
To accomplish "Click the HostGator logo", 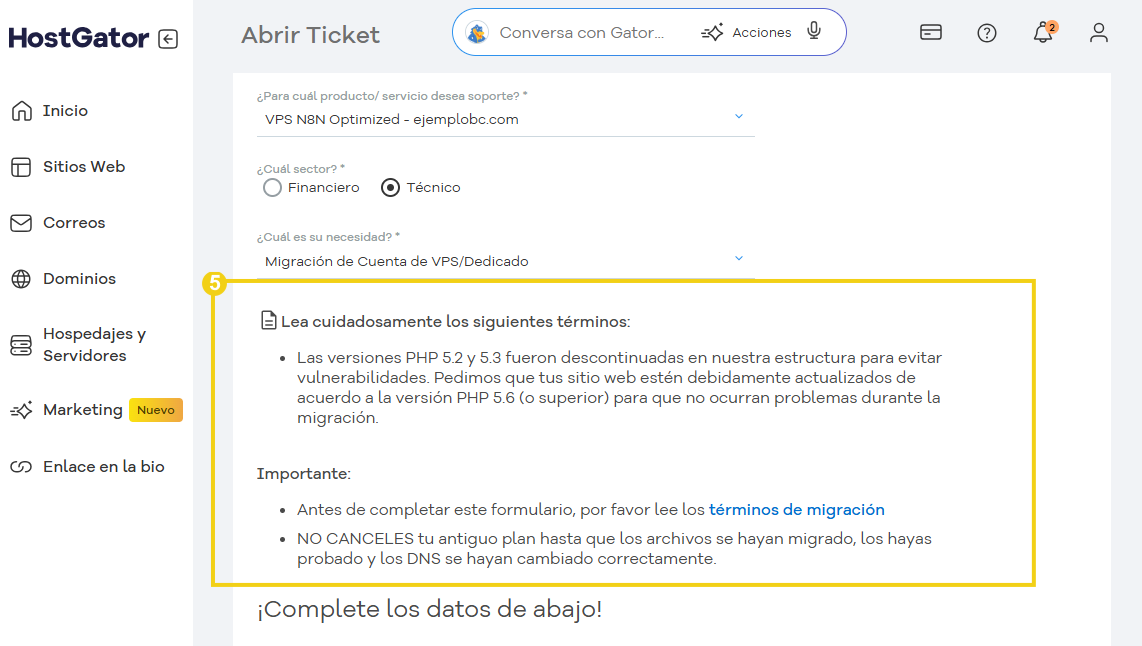I will 76,37.
